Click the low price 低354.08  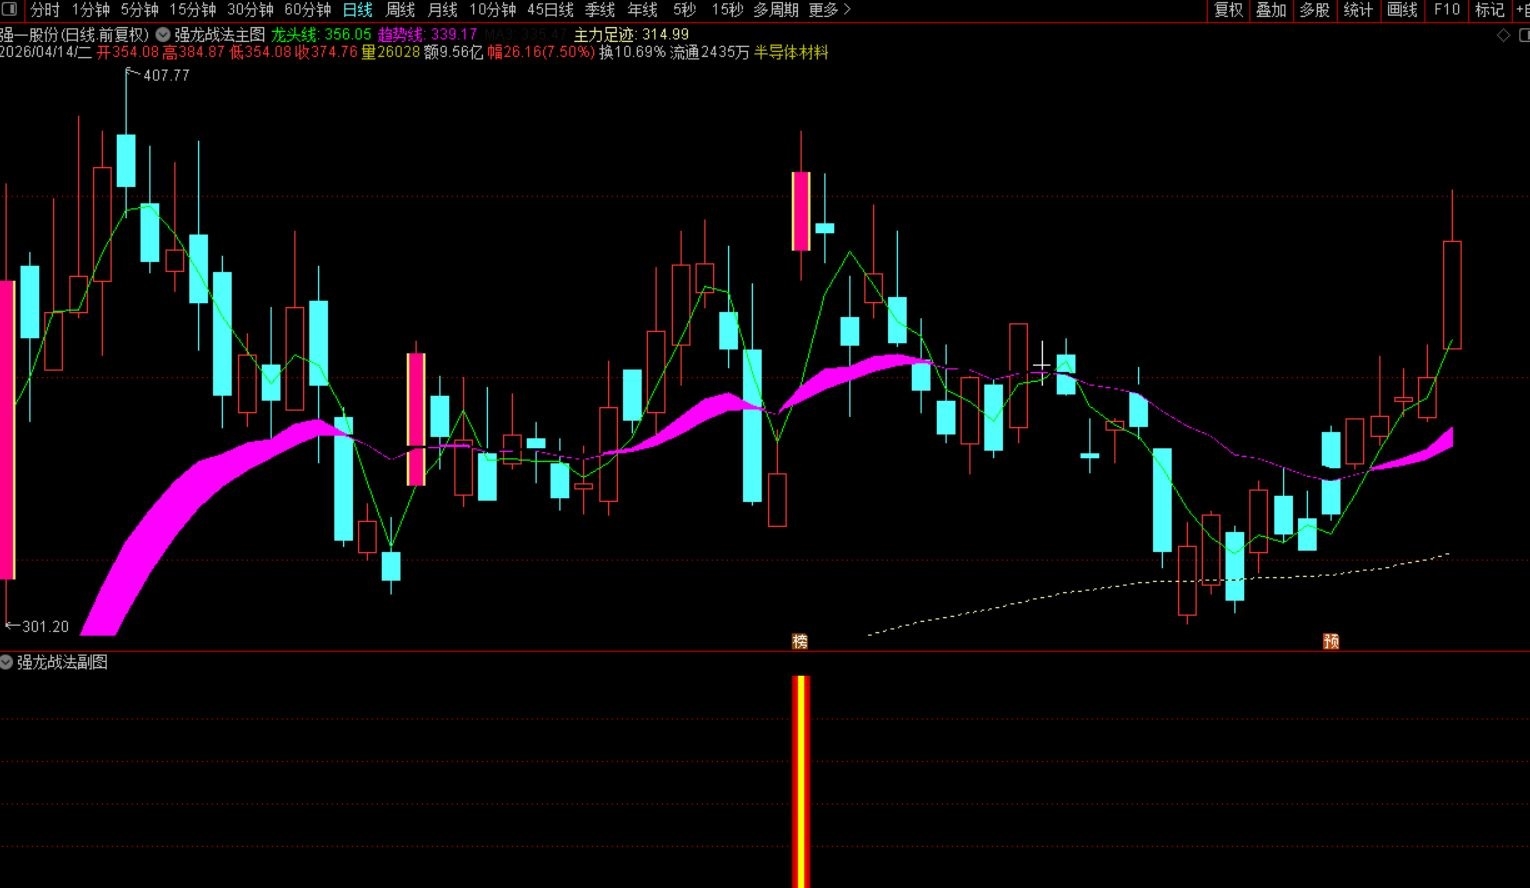point(260,52)
